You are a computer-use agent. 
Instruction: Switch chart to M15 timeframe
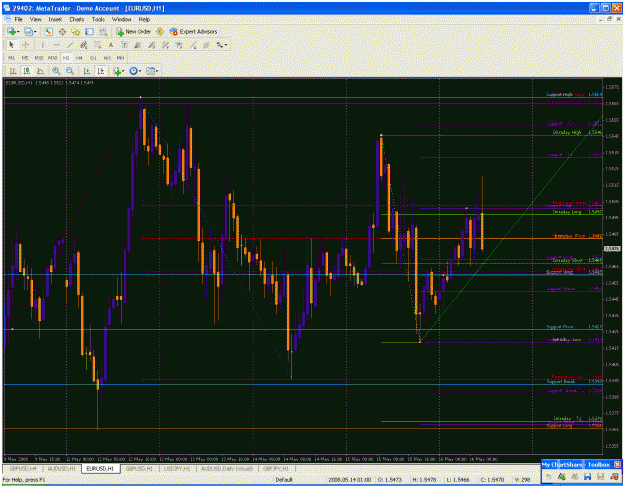pos(39,58)
